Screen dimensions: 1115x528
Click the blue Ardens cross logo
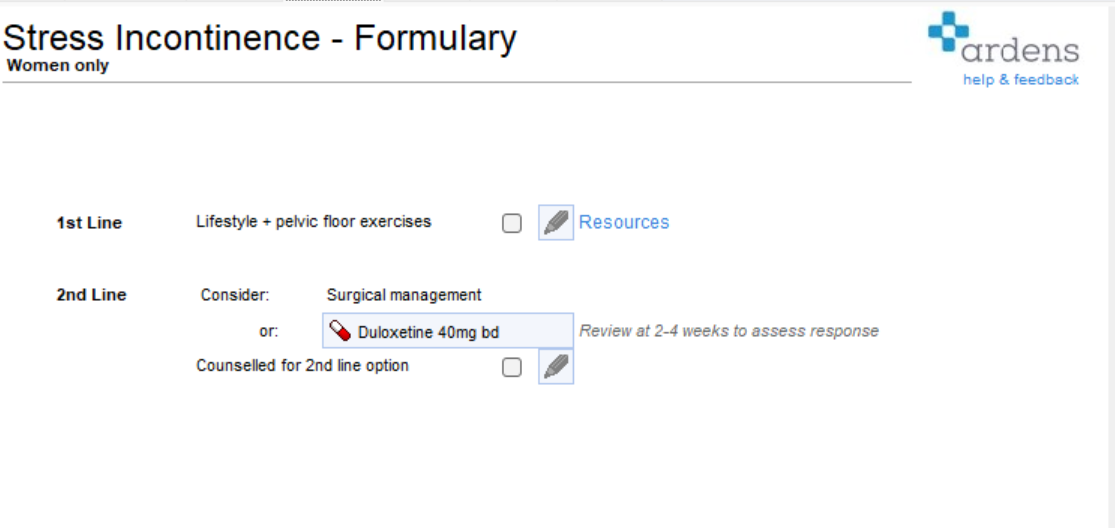pyautogui.click(x=949, y=31)
